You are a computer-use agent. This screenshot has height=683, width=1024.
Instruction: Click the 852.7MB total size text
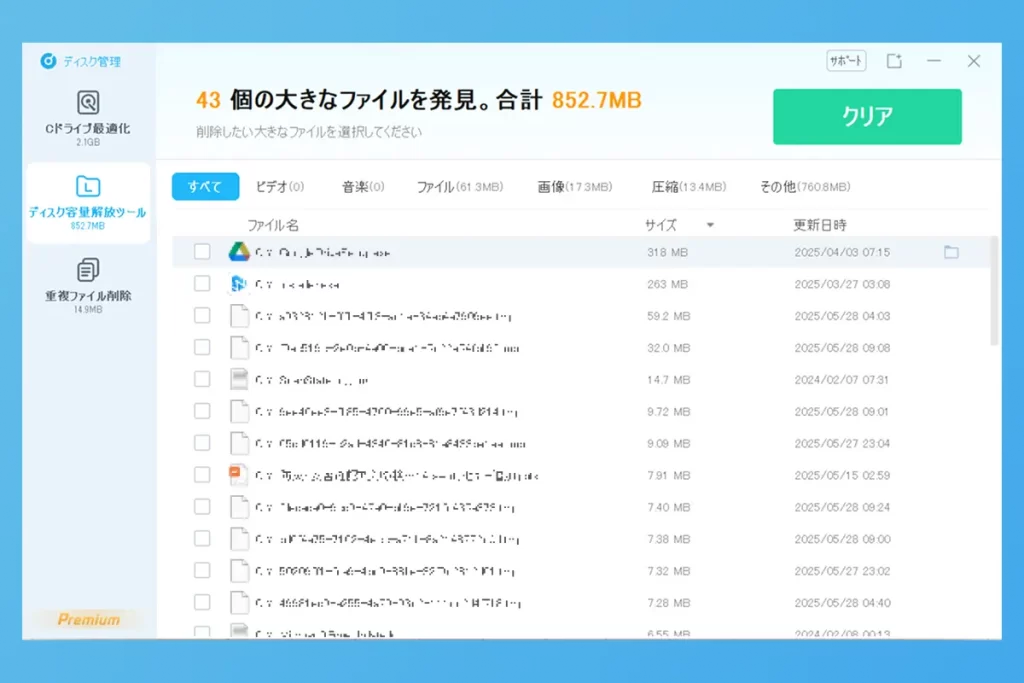[x=596, y=100]
